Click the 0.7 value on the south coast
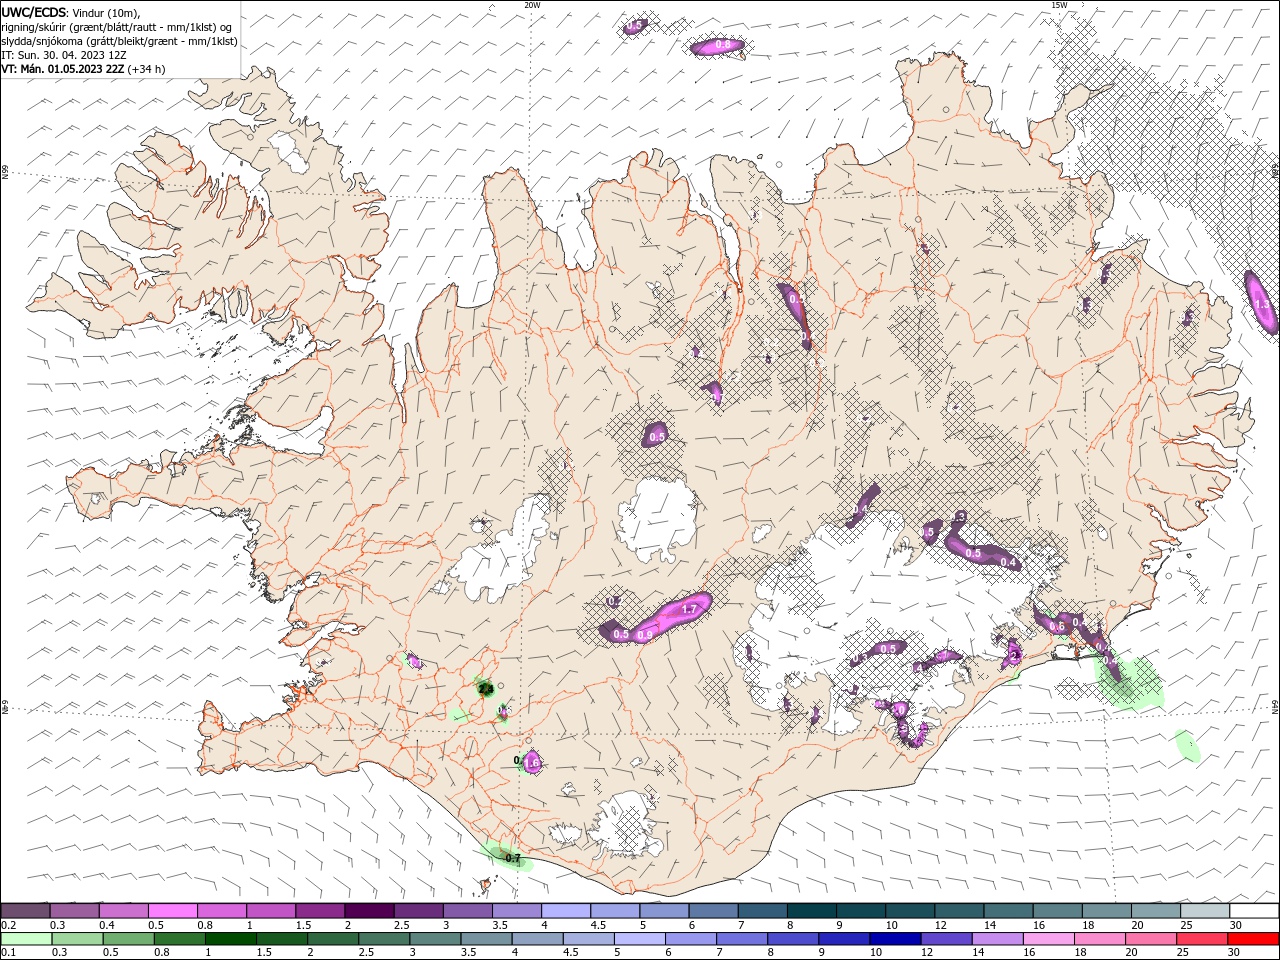Image resolution: width=1280 pixels, height=960 pixels. coord(513,858)
